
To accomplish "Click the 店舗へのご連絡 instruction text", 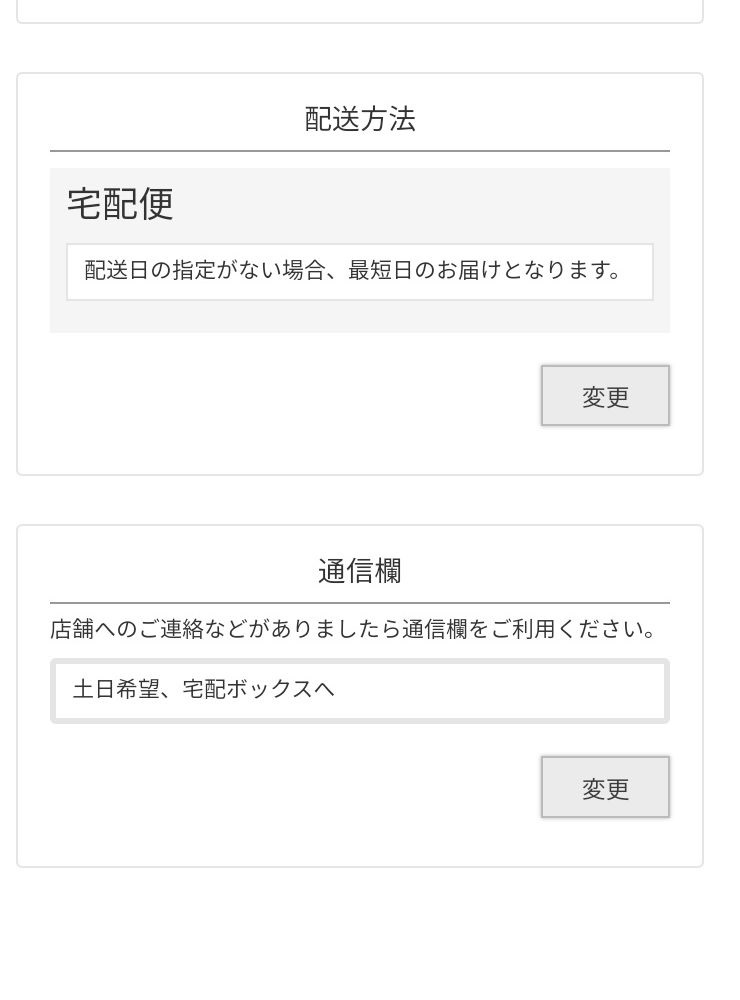I will point(355,630).
